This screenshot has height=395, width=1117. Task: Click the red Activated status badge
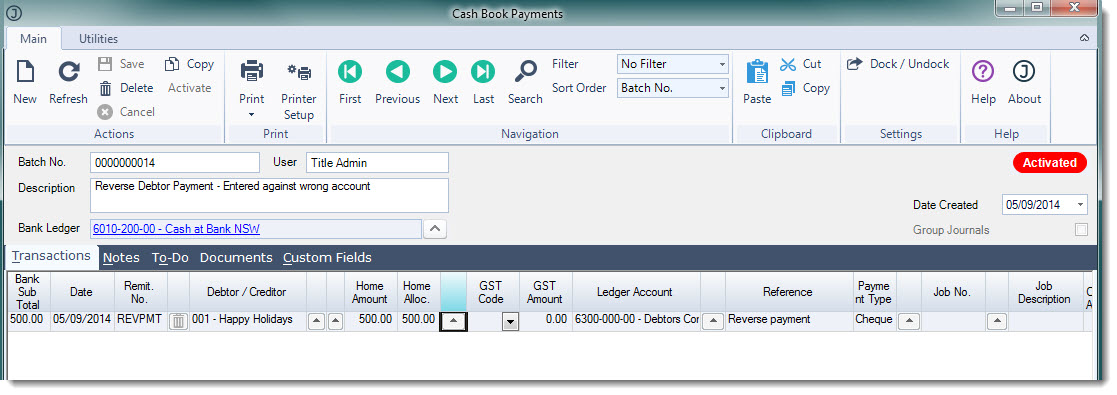point(1049,163)
